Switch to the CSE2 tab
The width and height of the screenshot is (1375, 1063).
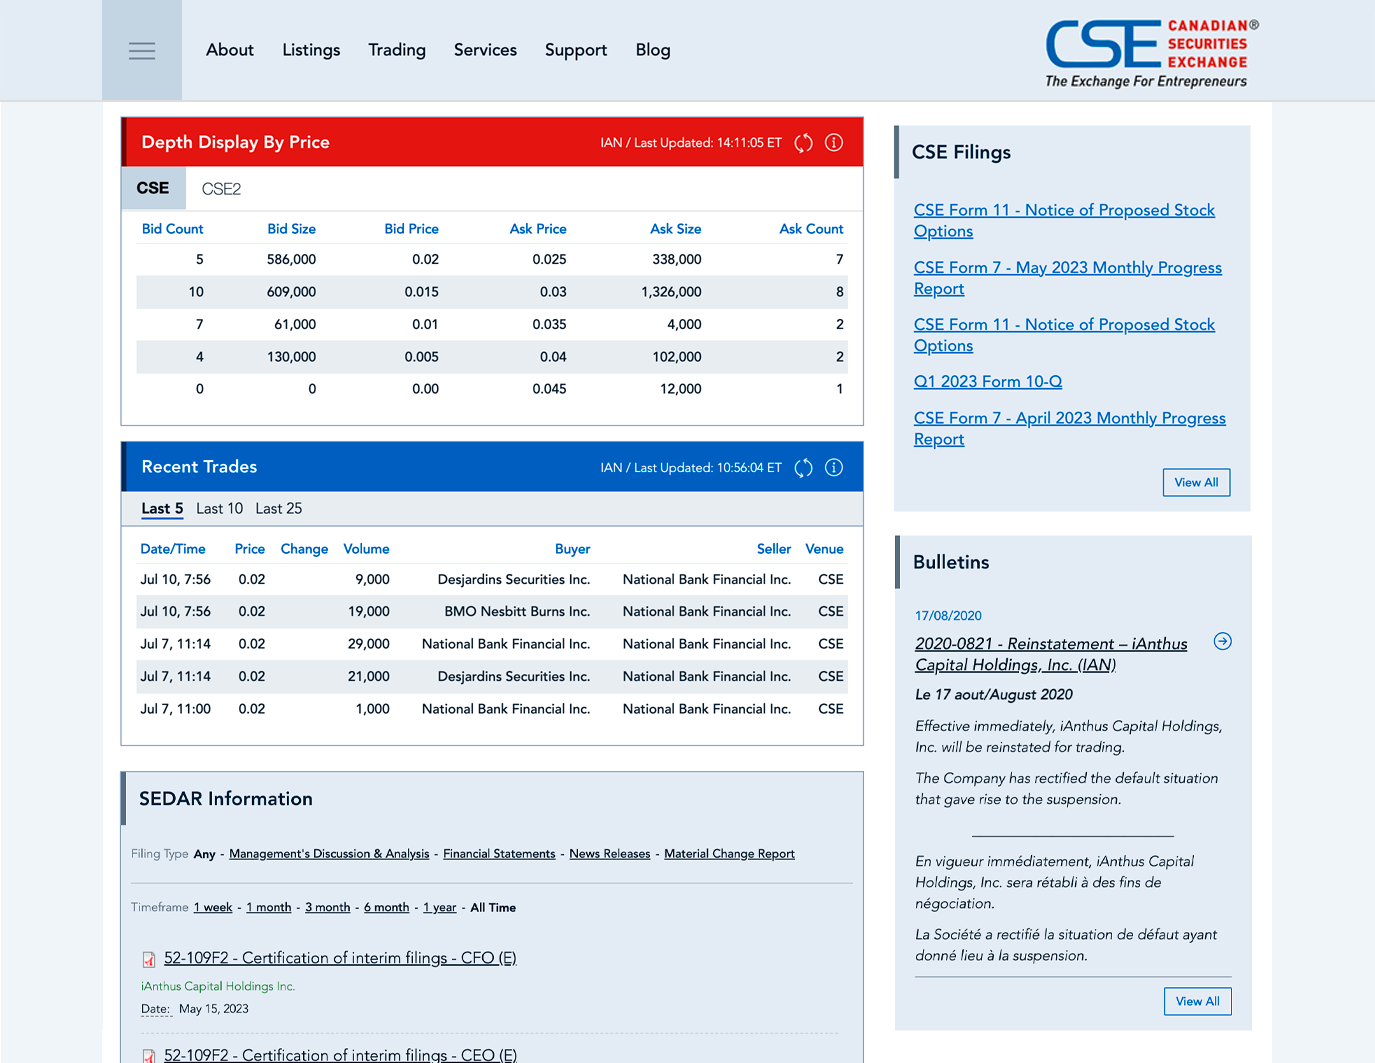pyautogui.click(x=221, y=189)
